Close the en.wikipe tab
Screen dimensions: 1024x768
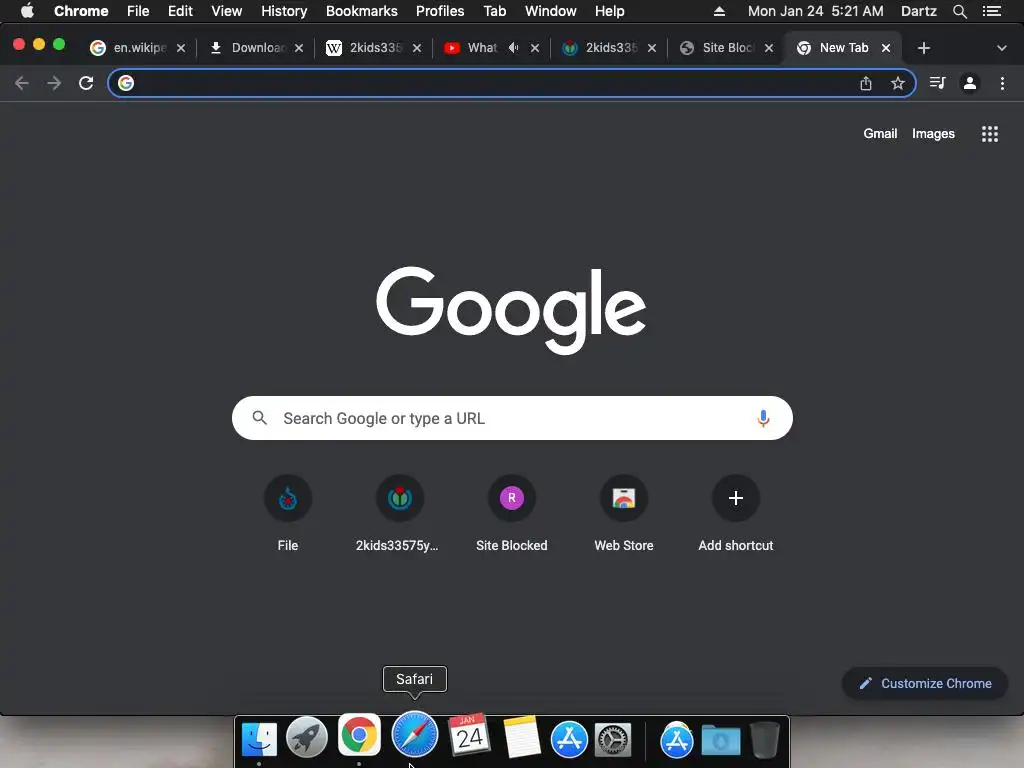(x=181, y=48)
